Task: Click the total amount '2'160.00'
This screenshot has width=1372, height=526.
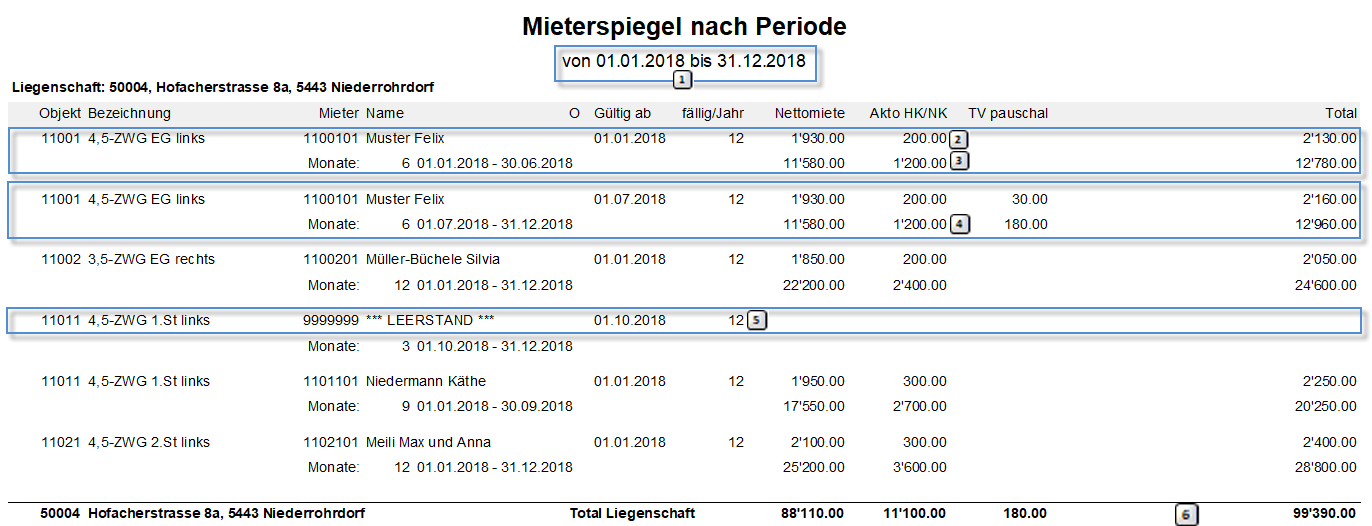Action: [1329, 199]
